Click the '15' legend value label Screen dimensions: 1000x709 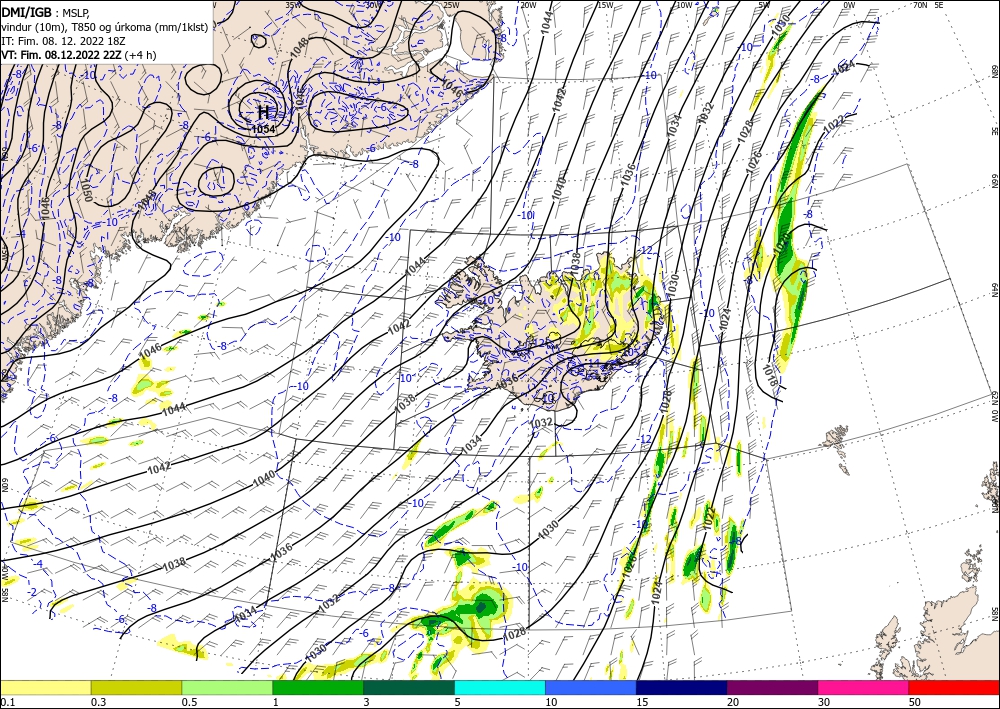tap(642, 702)
